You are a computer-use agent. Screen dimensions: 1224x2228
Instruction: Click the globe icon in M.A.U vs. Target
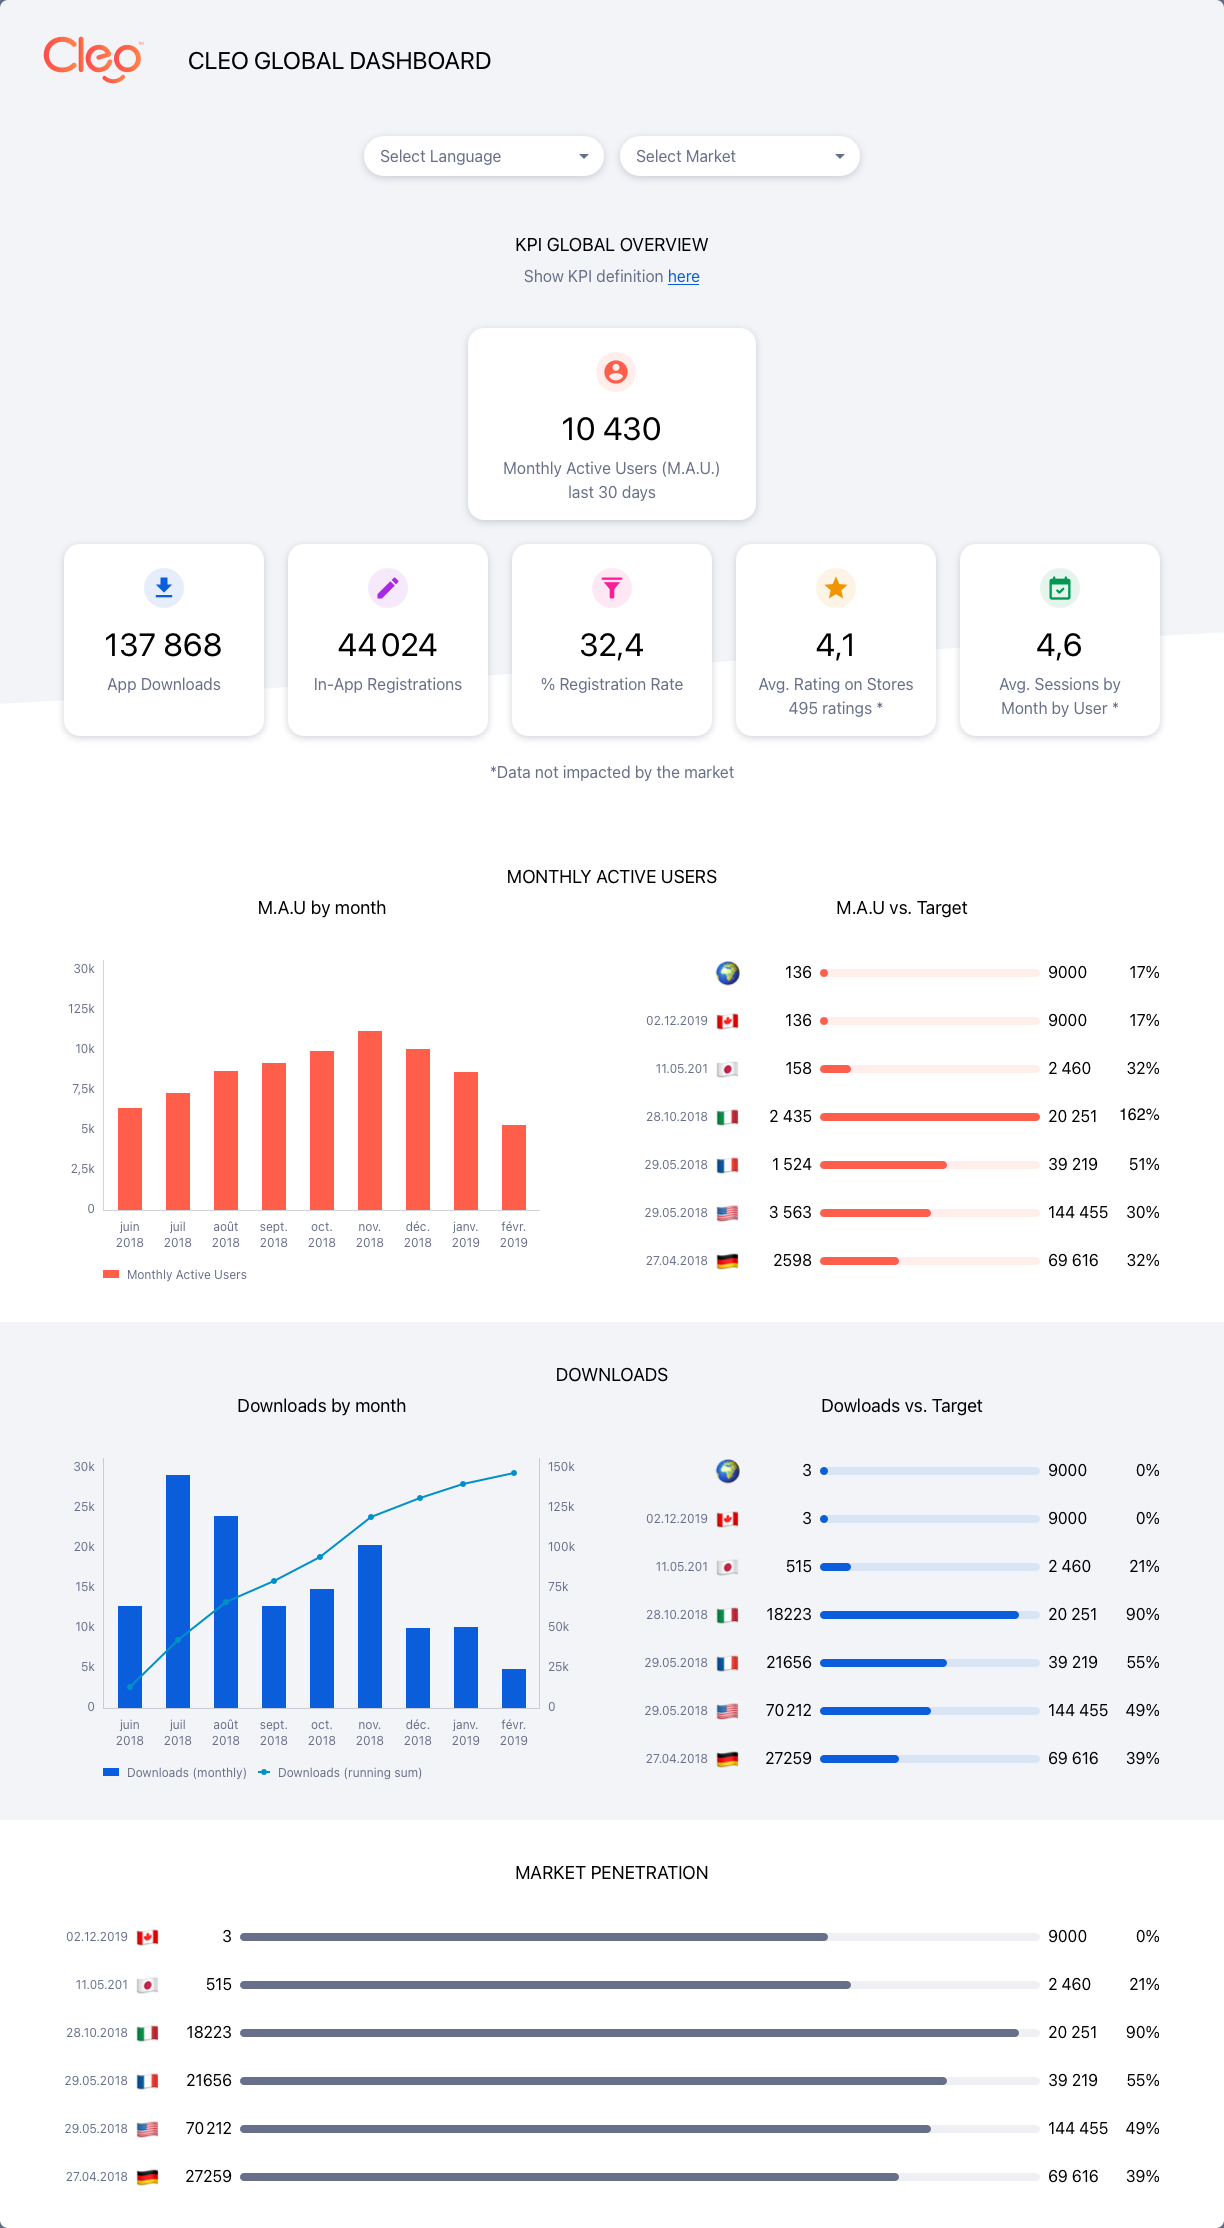[728, 972]
